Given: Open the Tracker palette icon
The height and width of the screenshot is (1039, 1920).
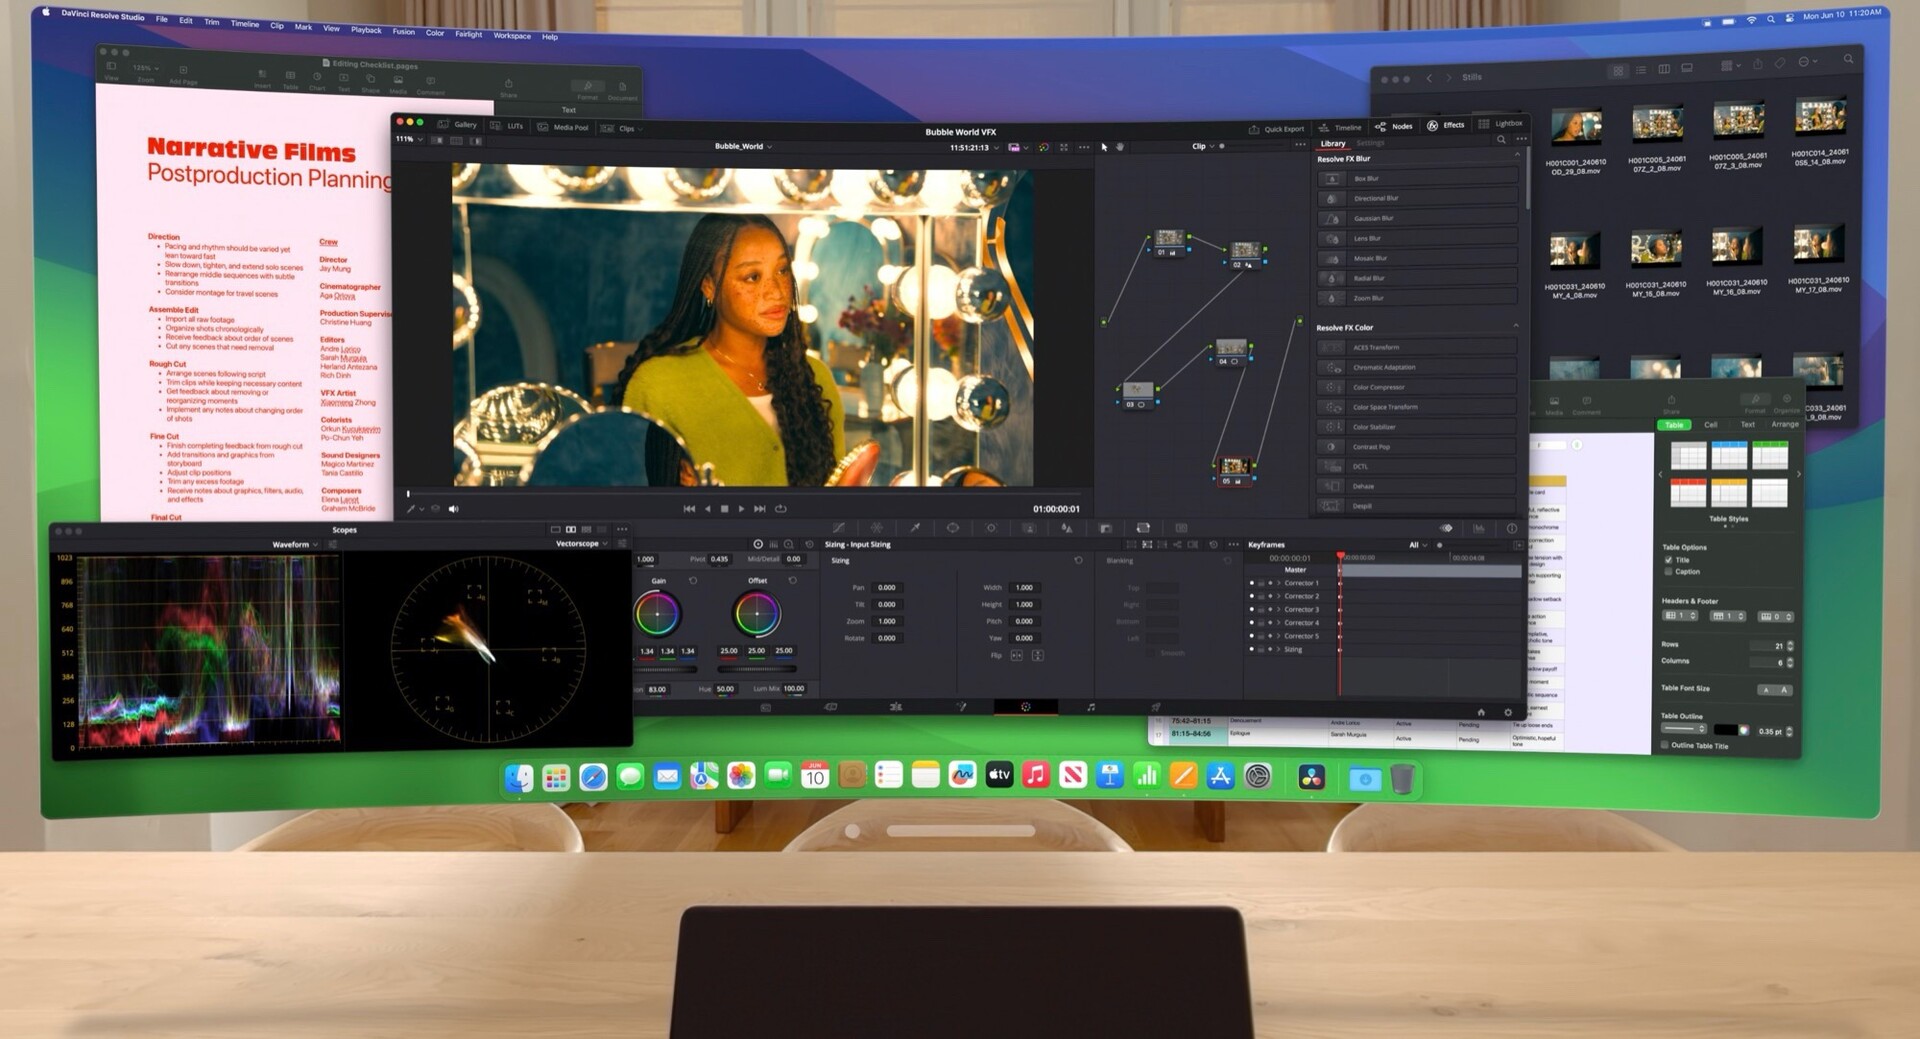Looking at the screenshot, I should [991, 528].
